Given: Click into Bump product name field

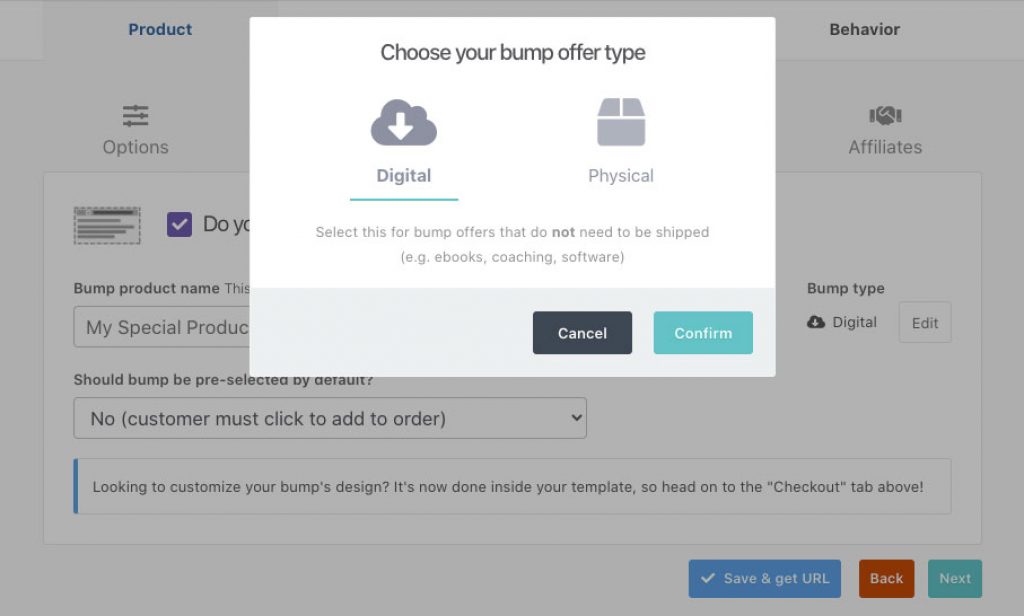Looking at the screenshot, I should 161,327.
